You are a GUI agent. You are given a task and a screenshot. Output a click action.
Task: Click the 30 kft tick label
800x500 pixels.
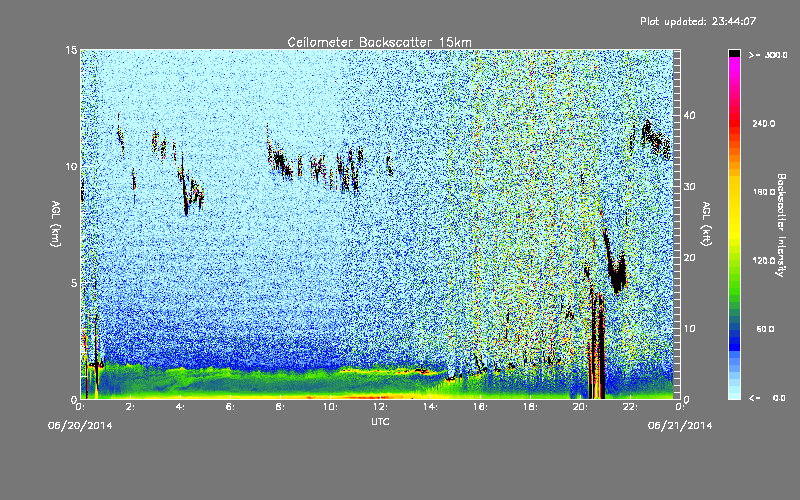[x=689, y=187]
